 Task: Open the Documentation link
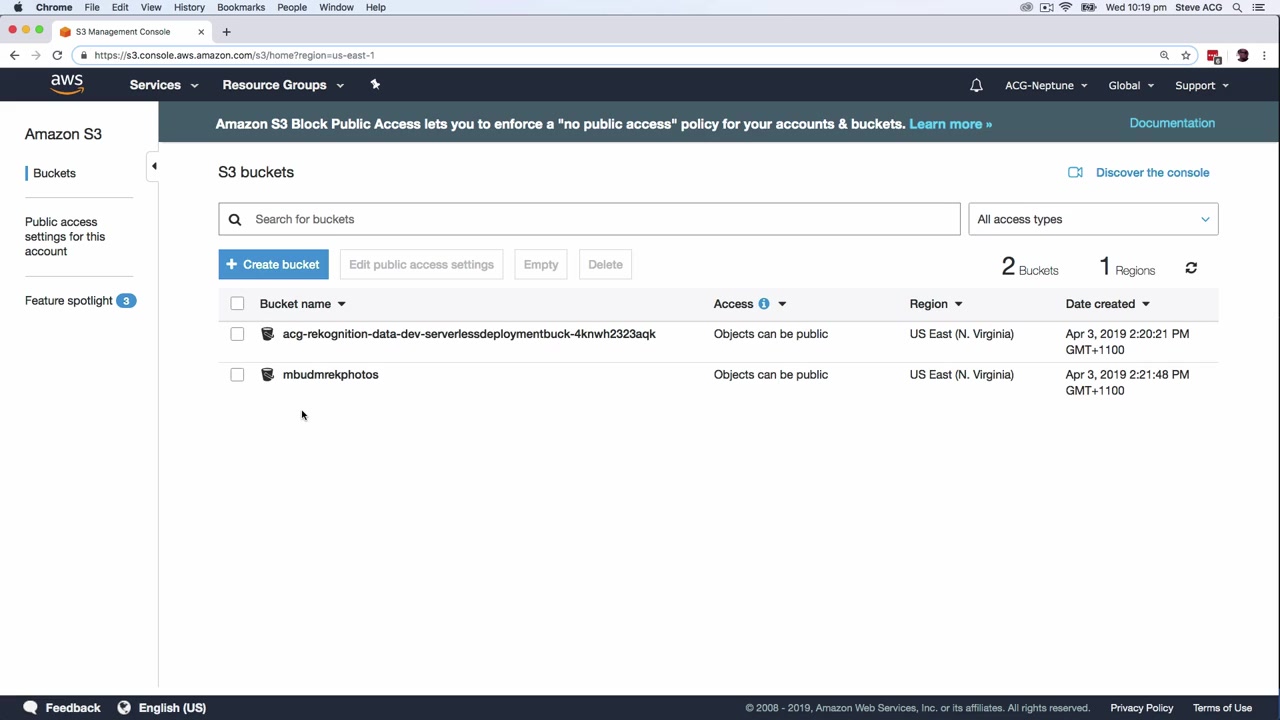coord(1172,123)
